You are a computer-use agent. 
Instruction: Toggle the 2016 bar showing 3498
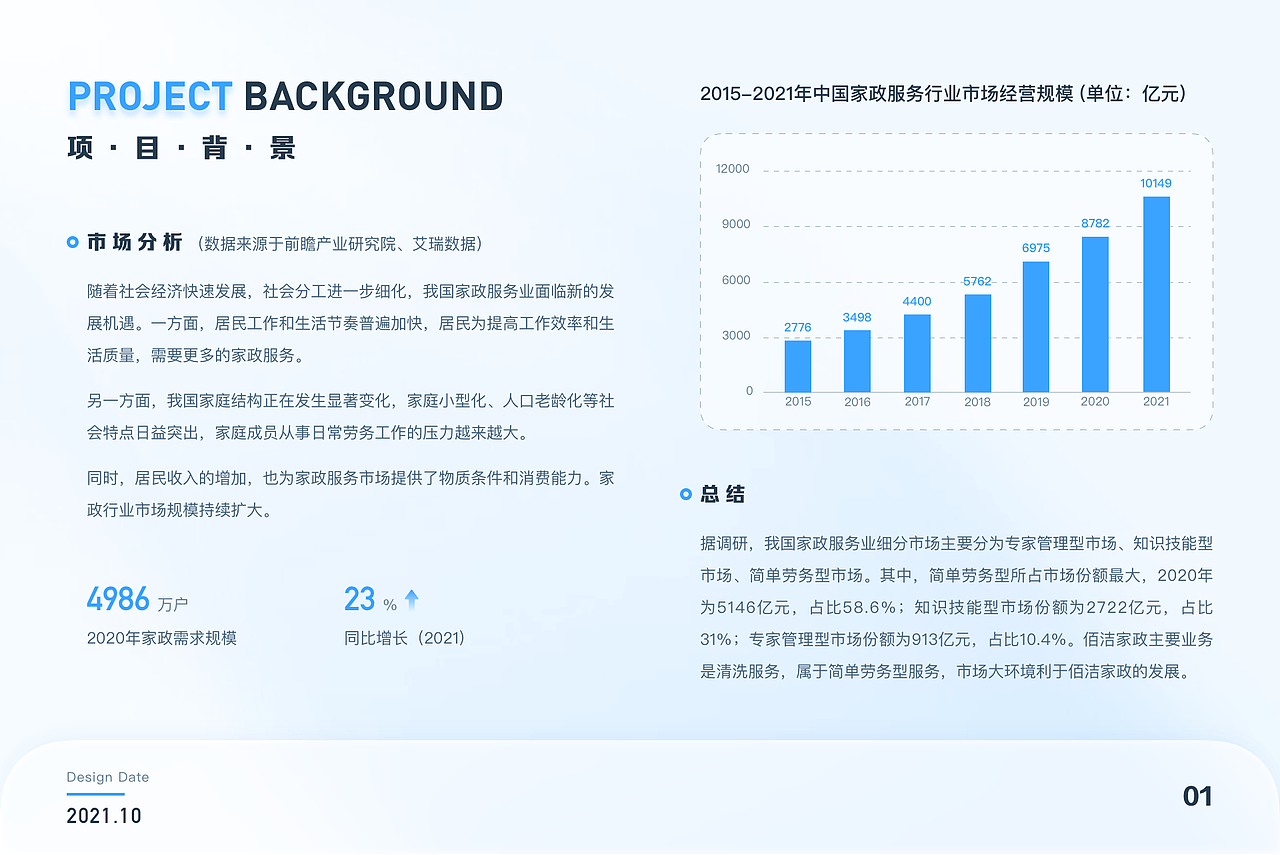[857, 360]
